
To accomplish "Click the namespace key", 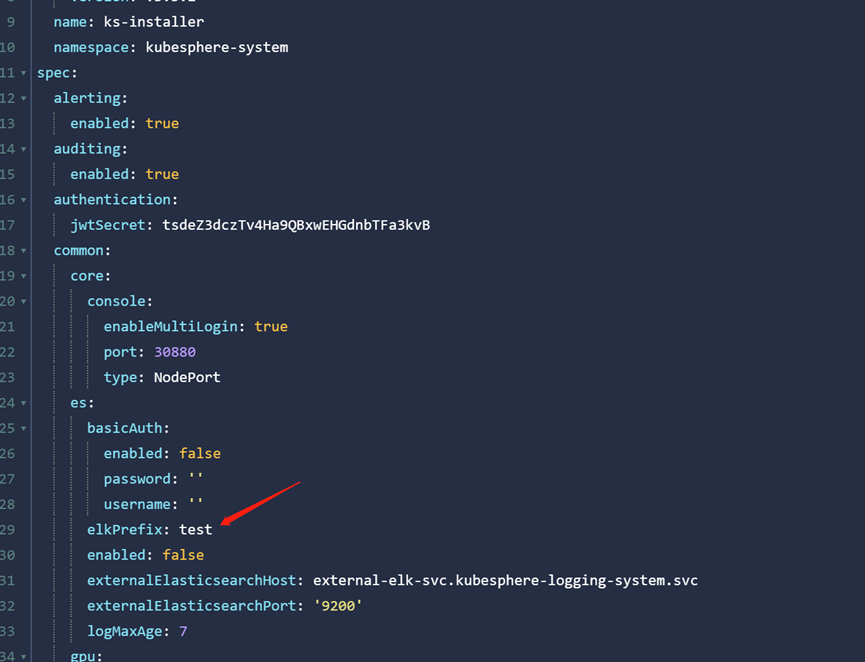I will coord(91,47).
